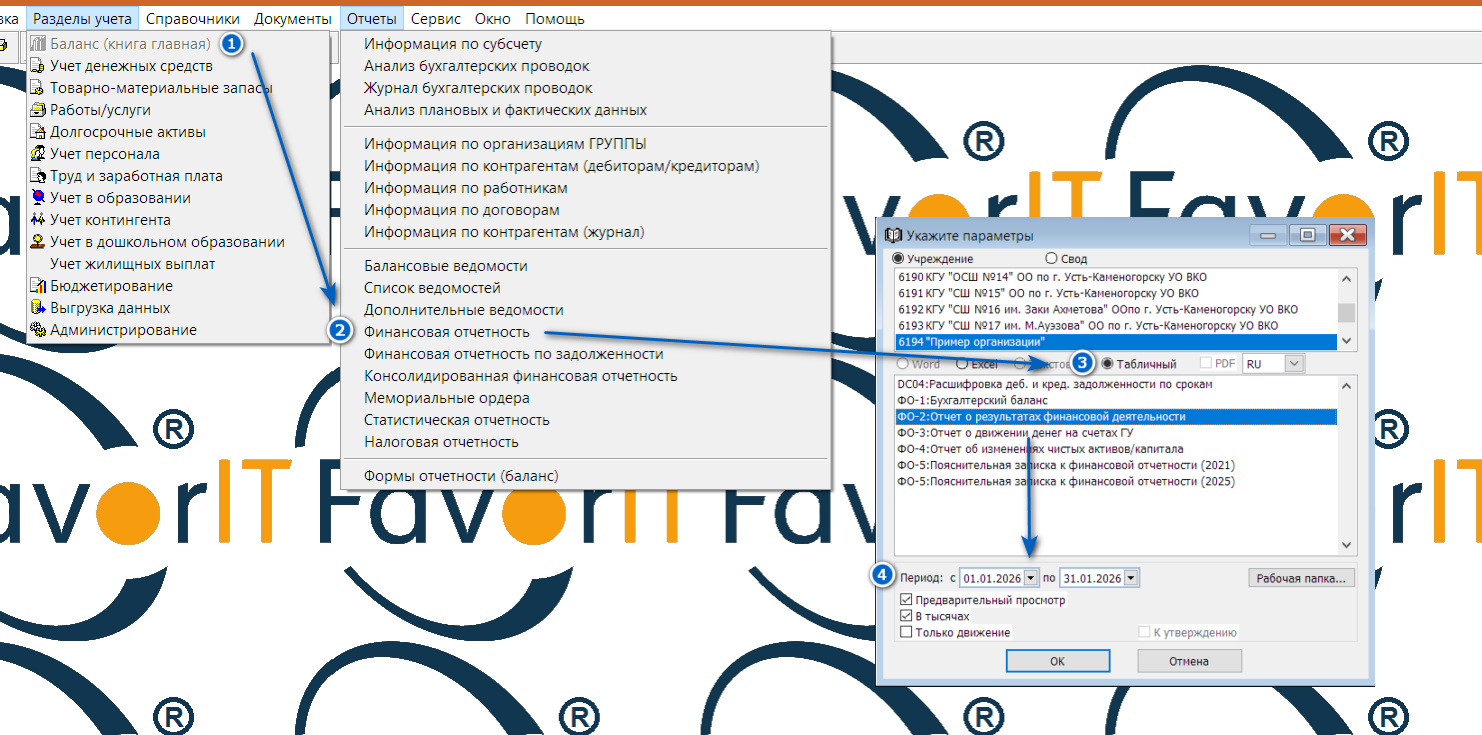Select the Работы/услуги printer icon
The image size is (1482, 735).
point(38,110)
